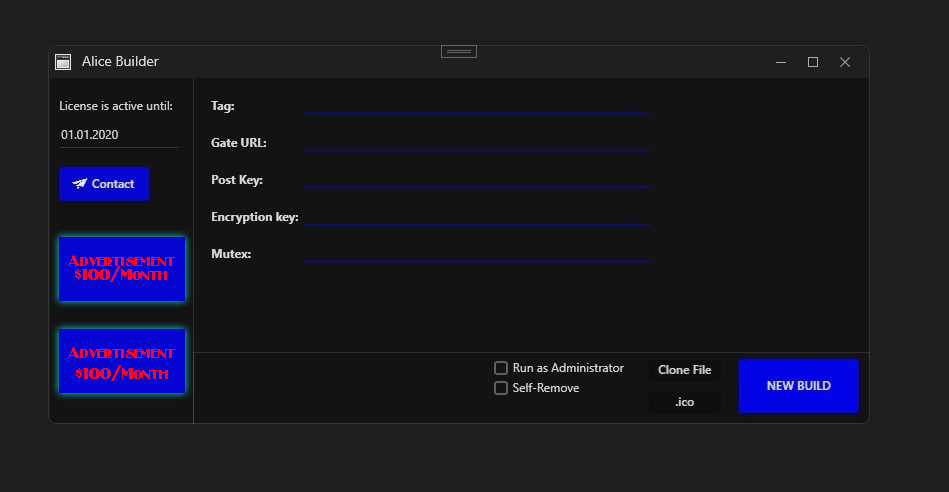The width and height of the screenshot is (949, 492).
Task: Choose an icon with the .ico button
Action: coord(685,402)
